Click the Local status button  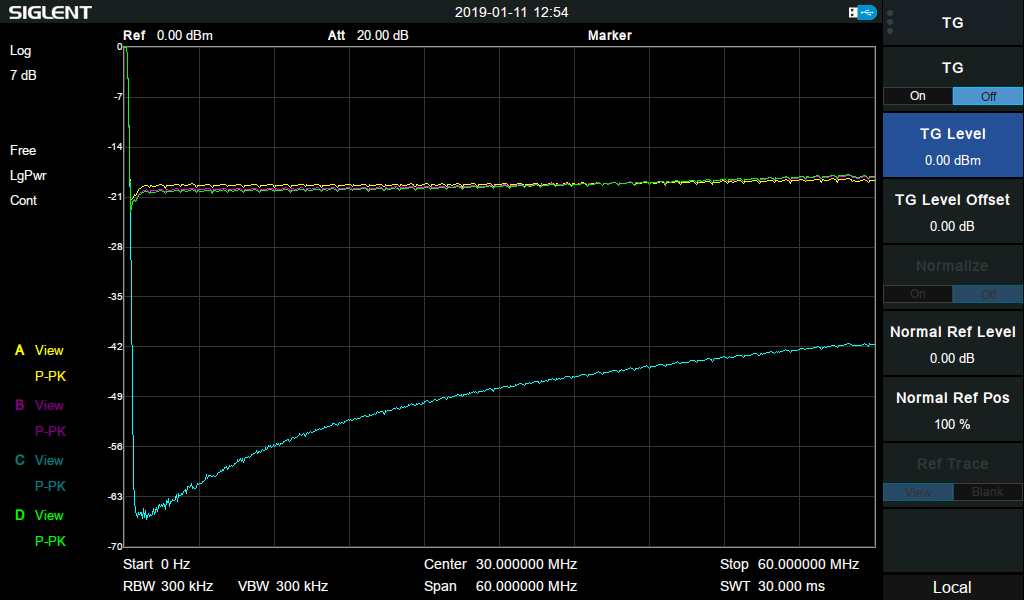tap(952, 587)
